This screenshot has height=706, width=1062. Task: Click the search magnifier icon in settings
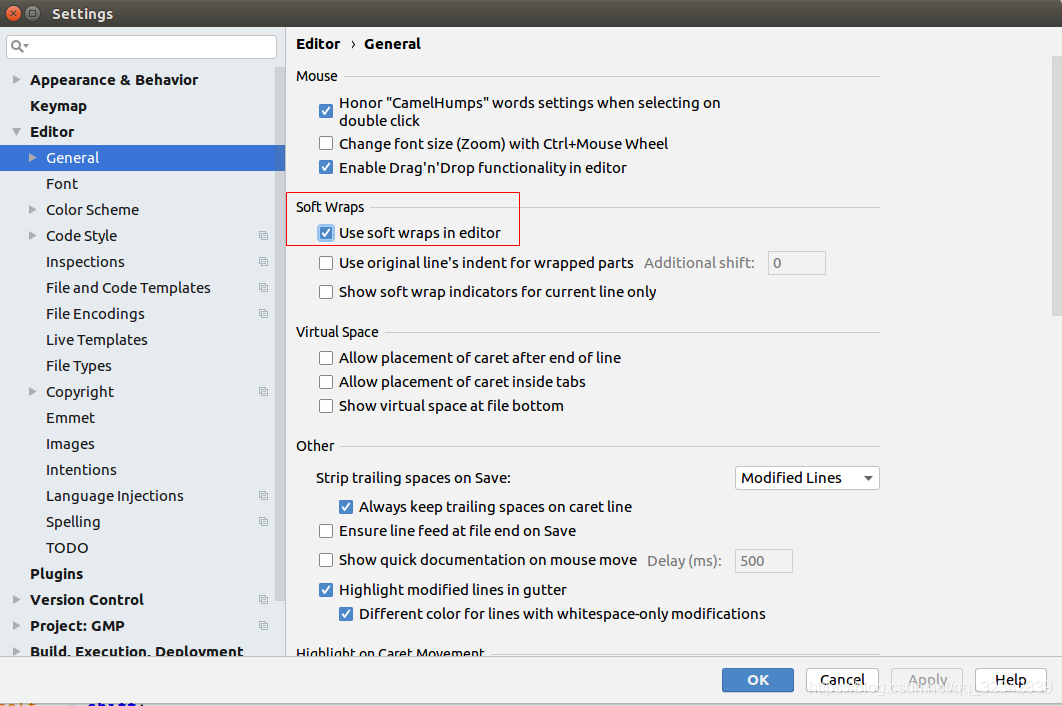[18, 46]
